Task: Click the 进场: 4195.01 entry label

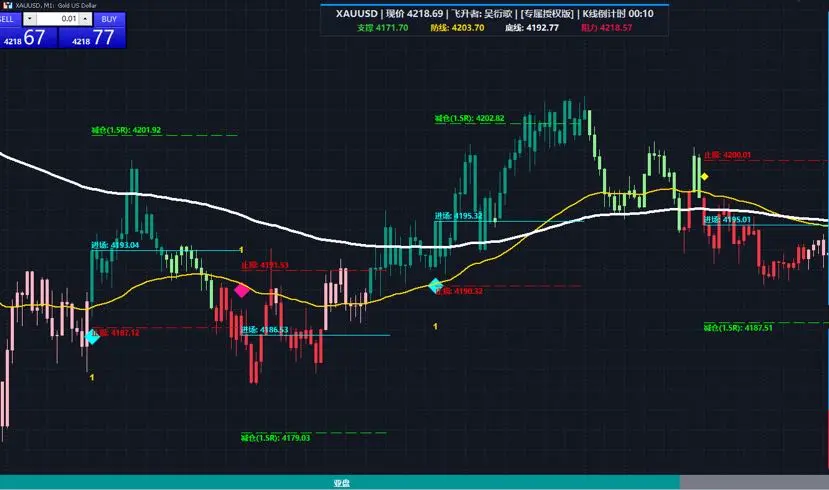Action: (x=727, y=219)
